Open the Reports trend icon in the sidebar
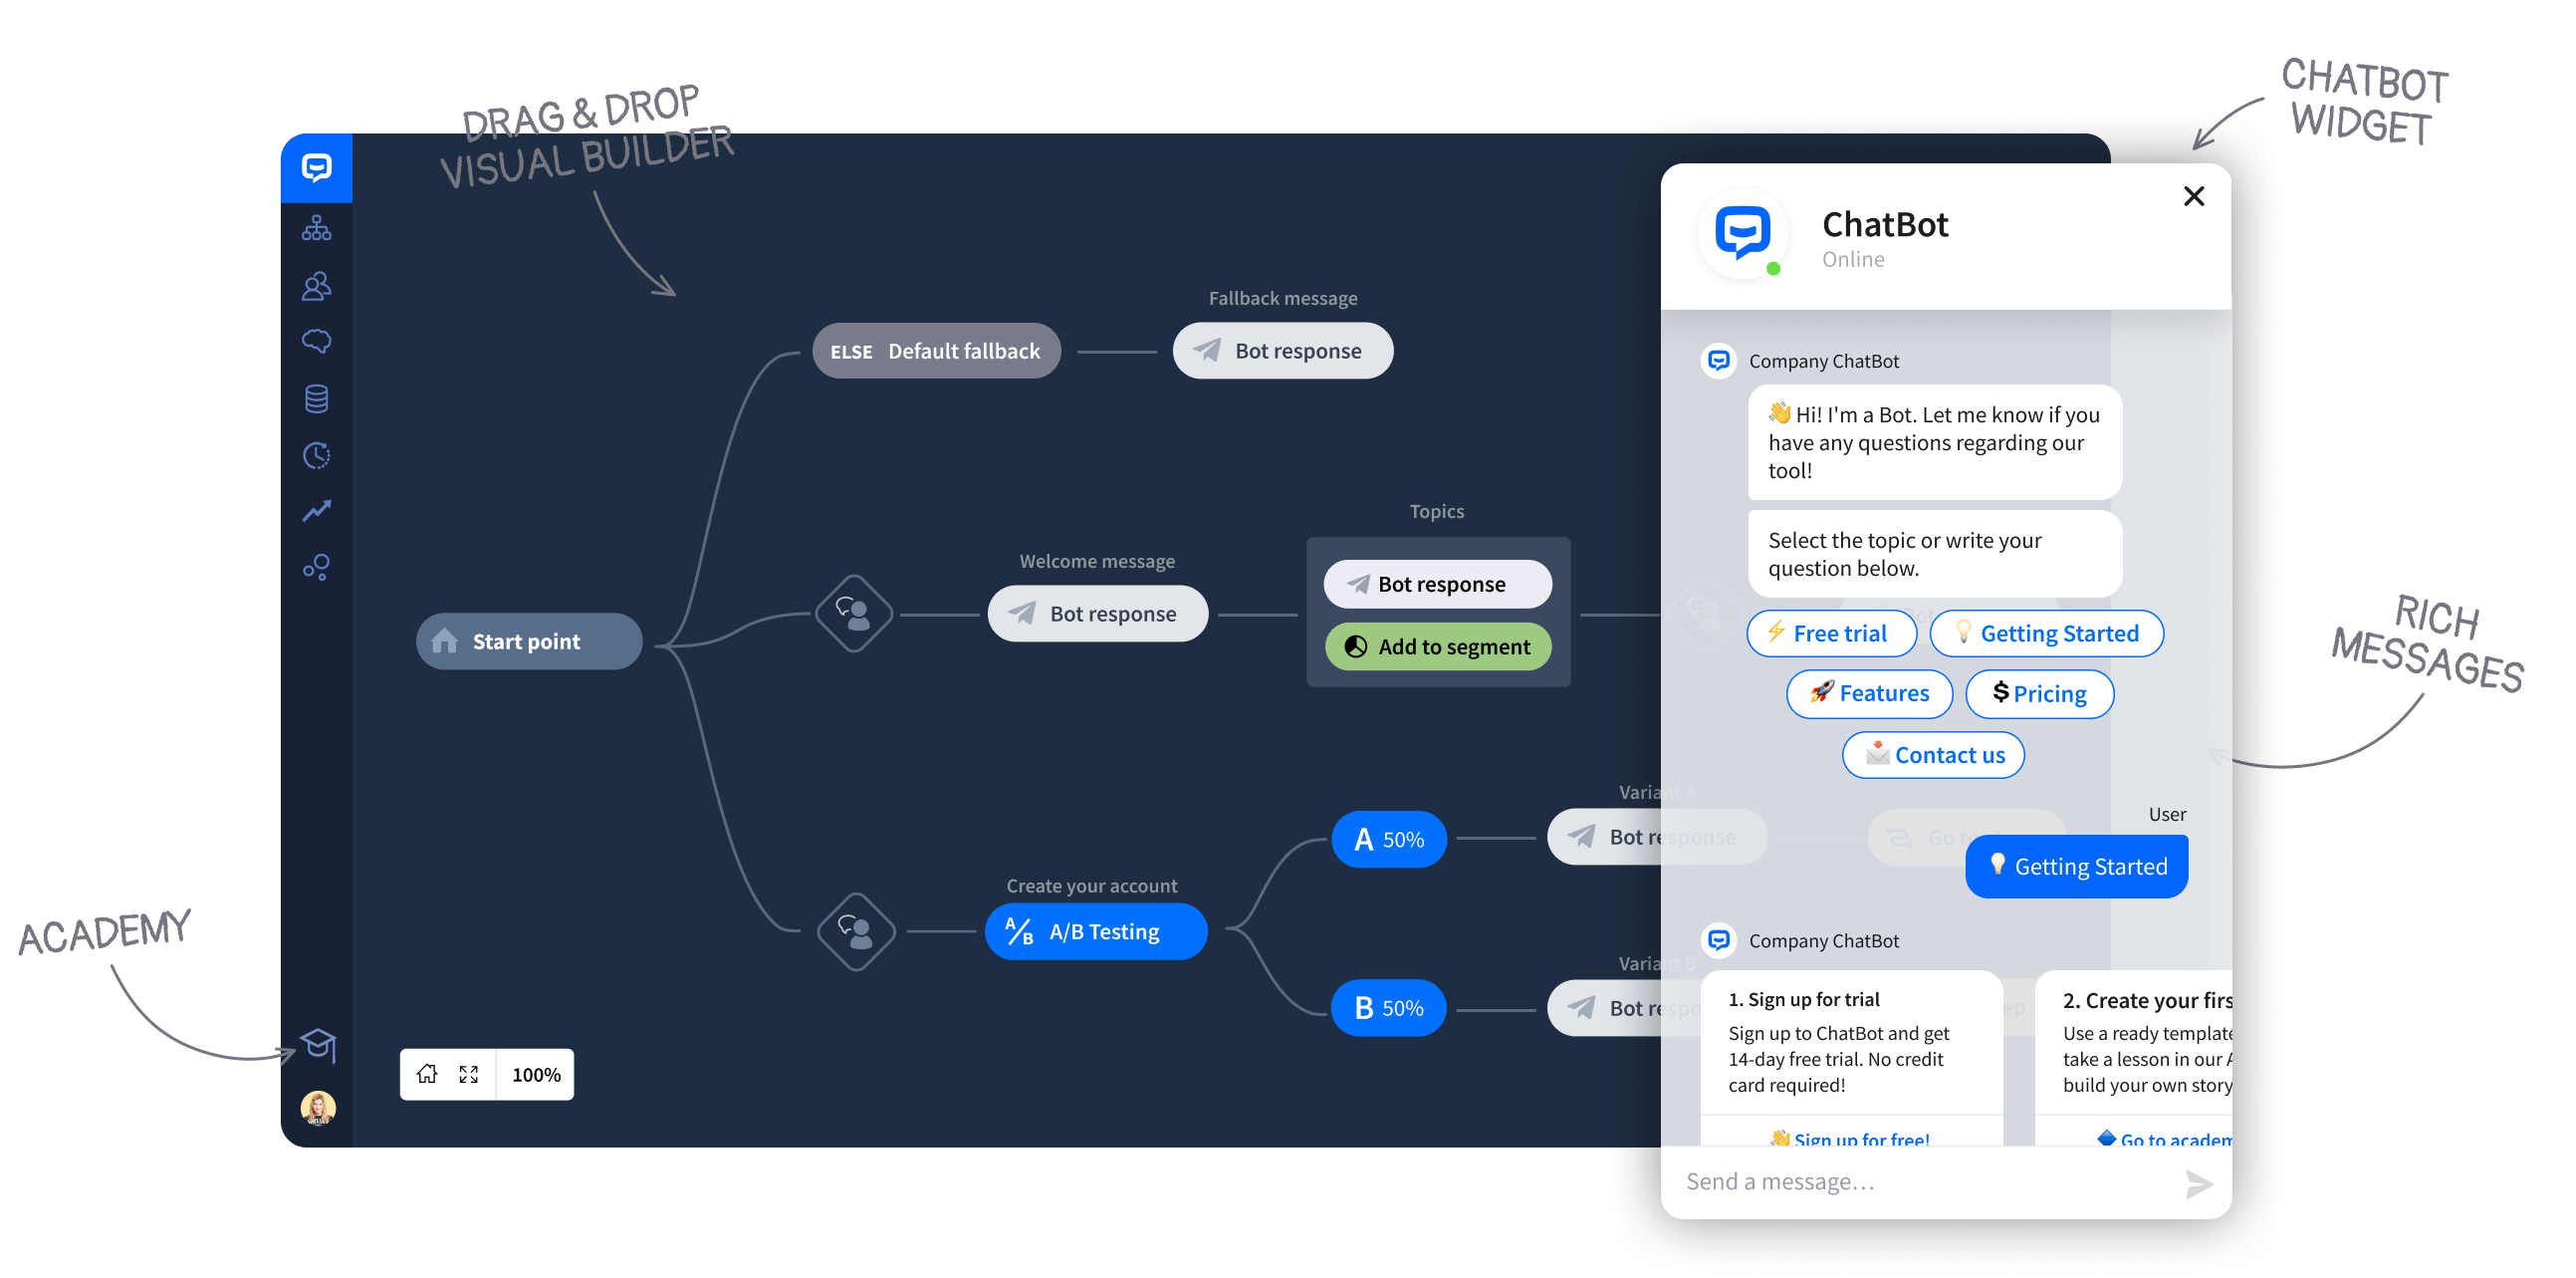Viewport: 2576px width, 1278px height. tap(316, 511)
